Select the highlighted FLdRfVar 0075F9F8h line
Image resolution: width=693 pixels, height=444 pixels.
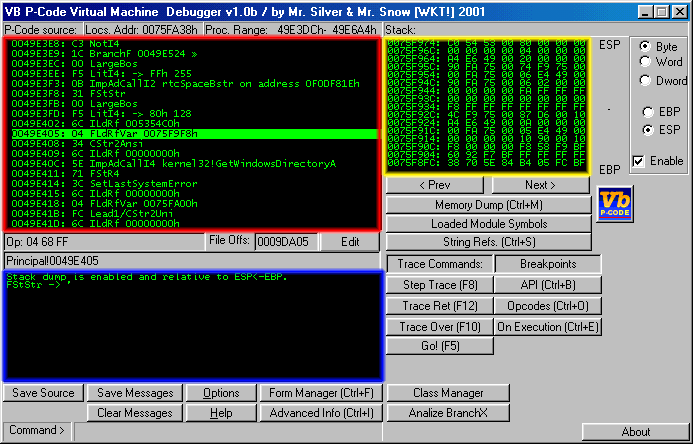pos(194,133)
